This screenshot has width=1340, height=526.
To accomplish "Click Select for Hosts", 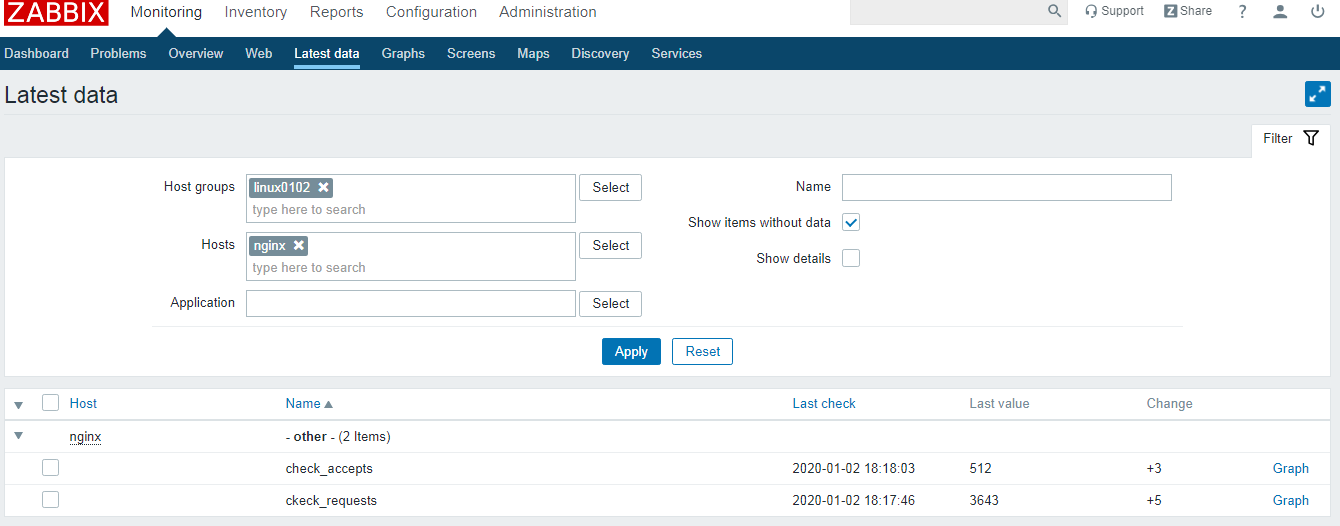I will 610,246.
